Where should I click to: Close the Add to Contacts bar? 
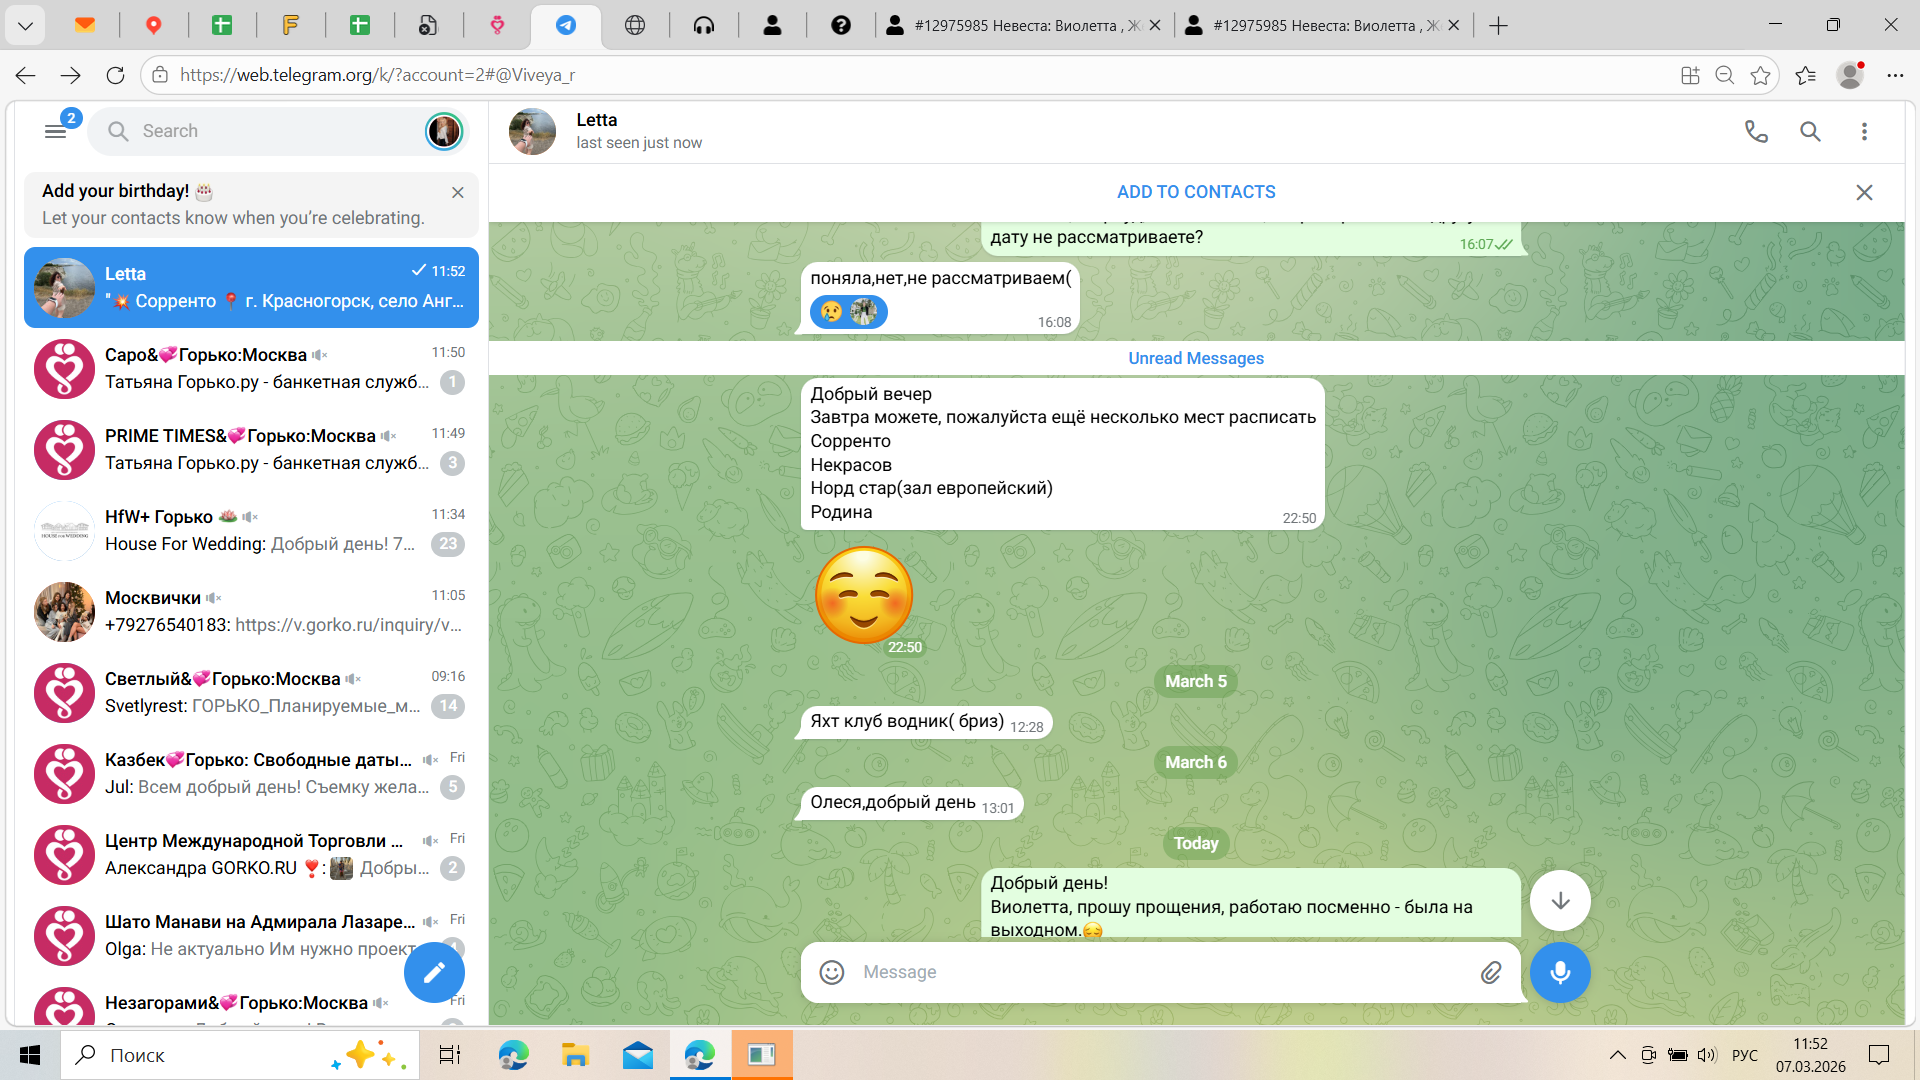click(1864, 192)
